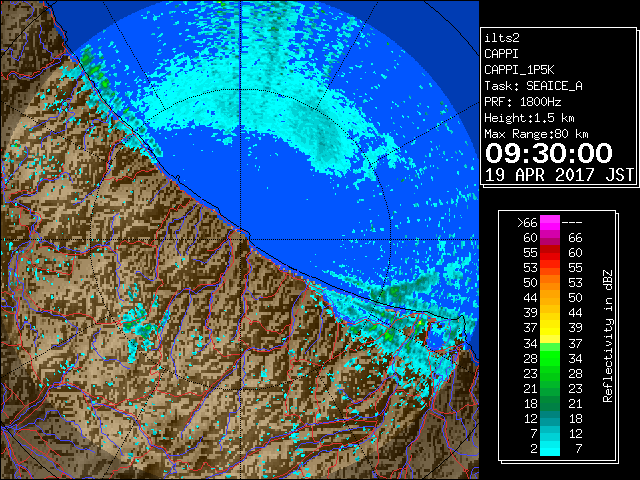Choose the cyan 2–7 dBZ swatch

coord(550,448)
